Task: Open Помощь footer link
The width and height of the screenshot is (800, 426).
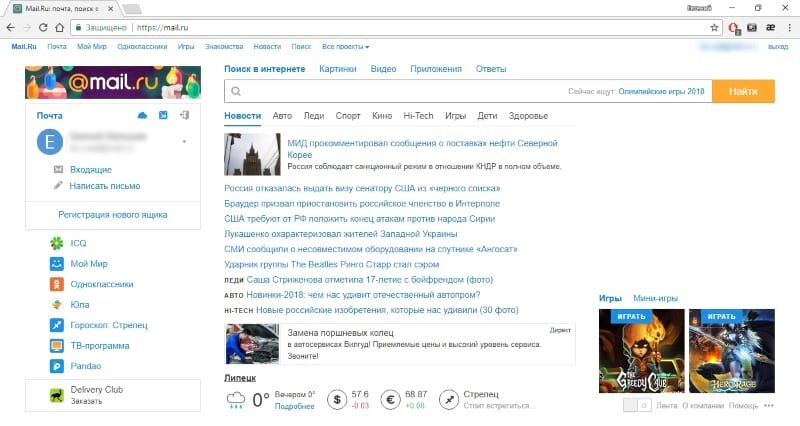Action: (x=743, y=406)
